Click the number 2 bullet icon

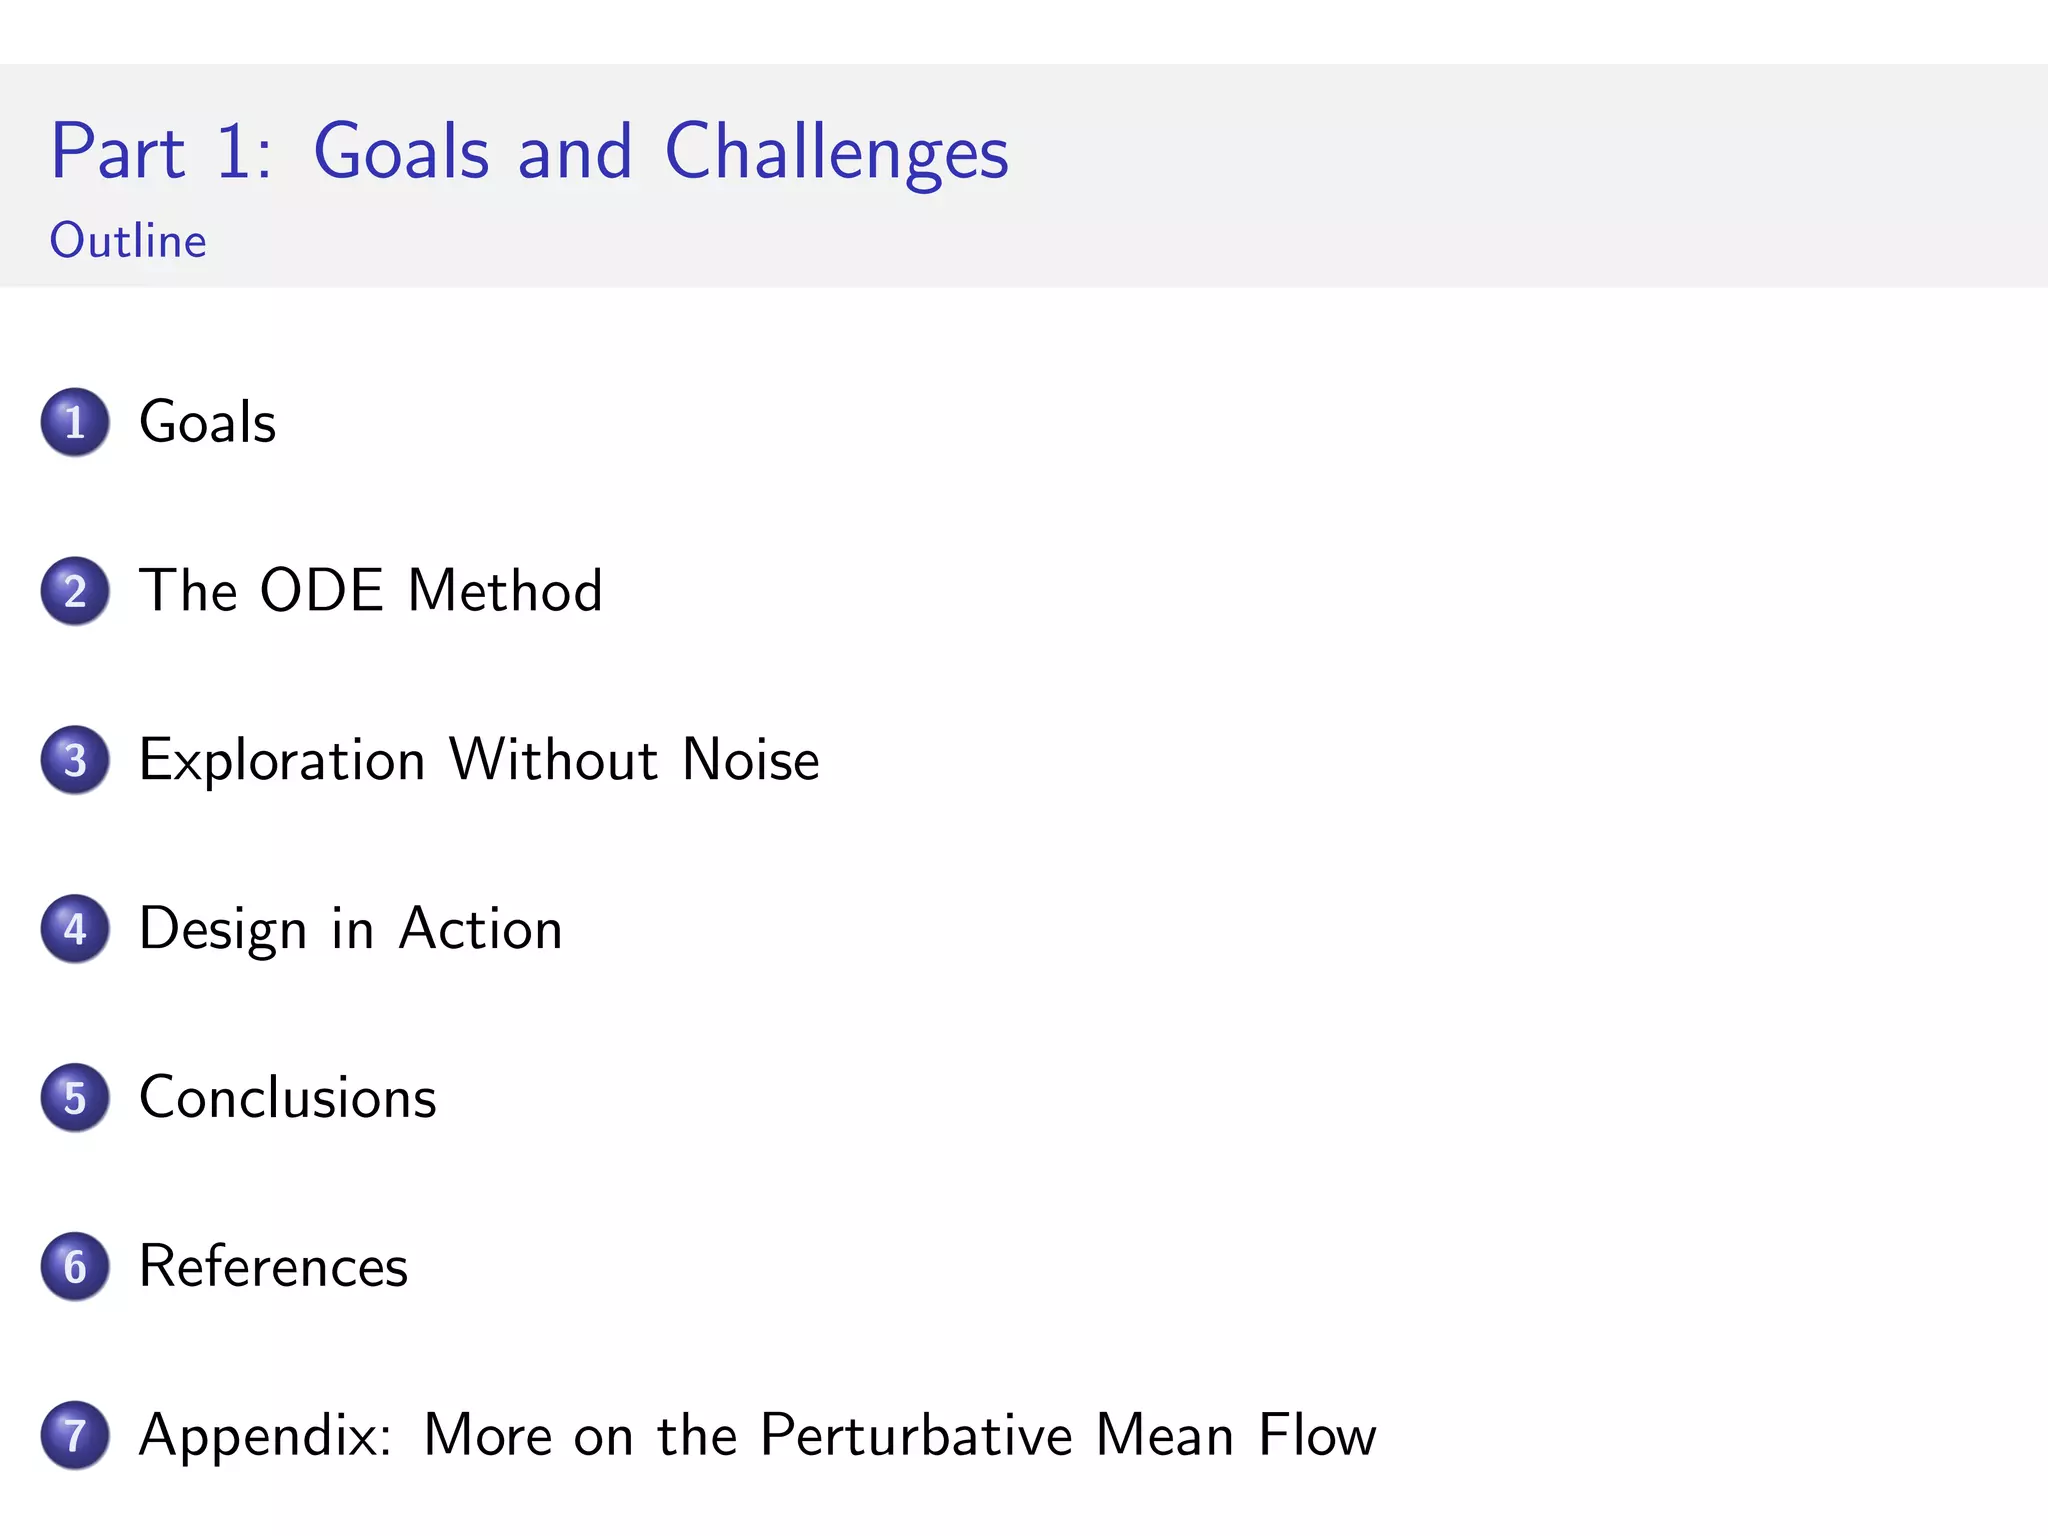point(75,591)
